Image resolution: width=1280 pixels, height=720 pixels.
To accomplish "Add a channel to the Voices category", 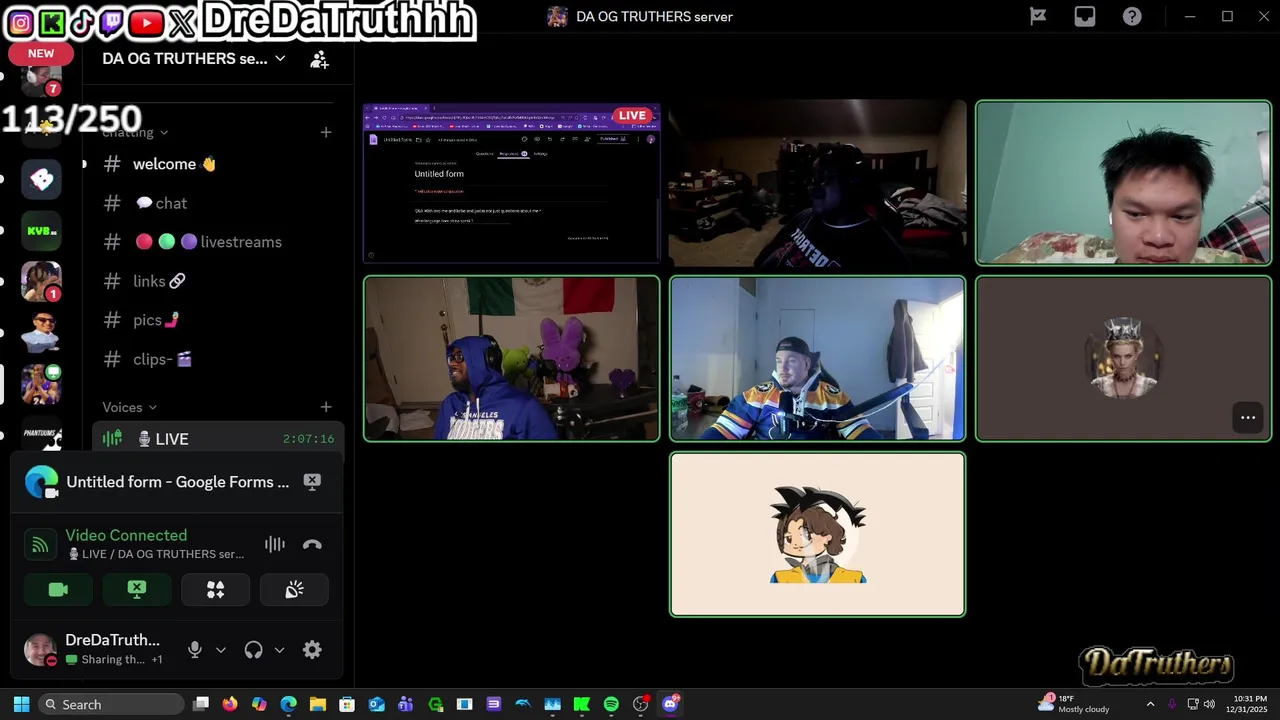I will click(326, 407).
